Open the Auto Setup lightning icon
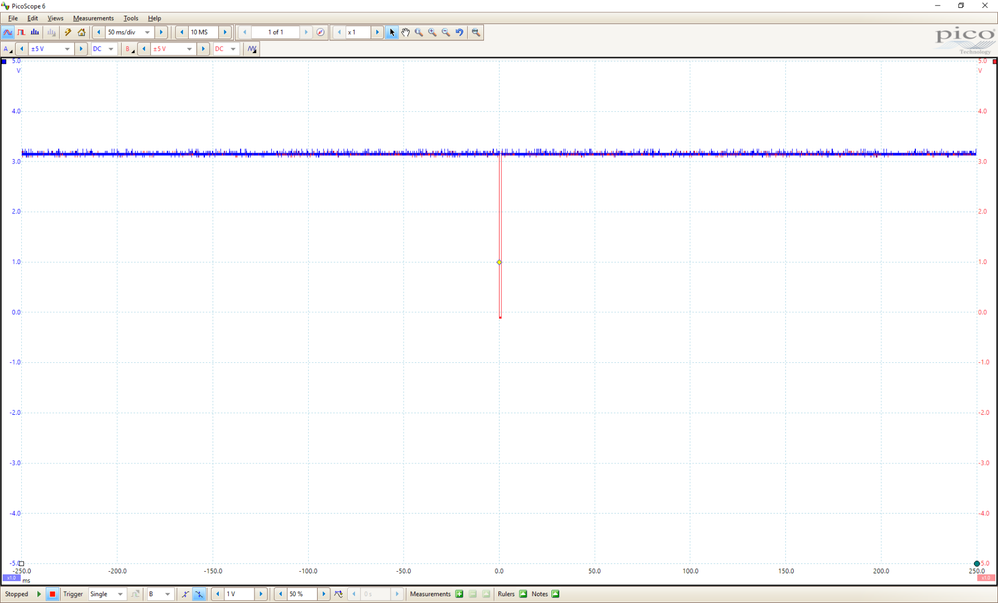This screenshot has height=603, width=998. pyautogui.click(x=67, y=32)
